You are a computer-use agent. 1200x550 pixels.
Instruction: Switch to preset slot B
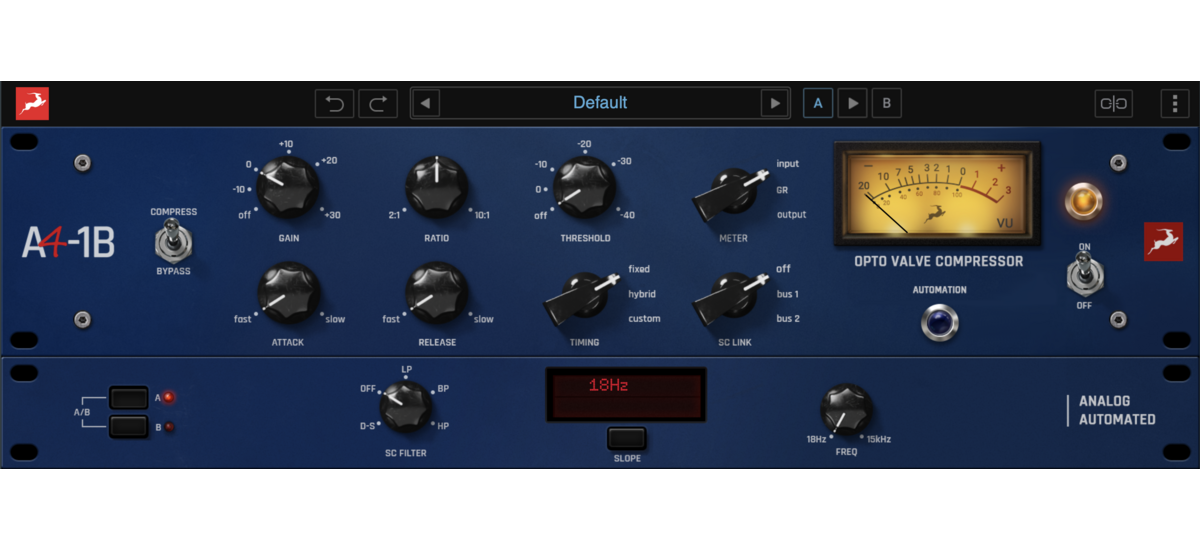coord(886,103)
